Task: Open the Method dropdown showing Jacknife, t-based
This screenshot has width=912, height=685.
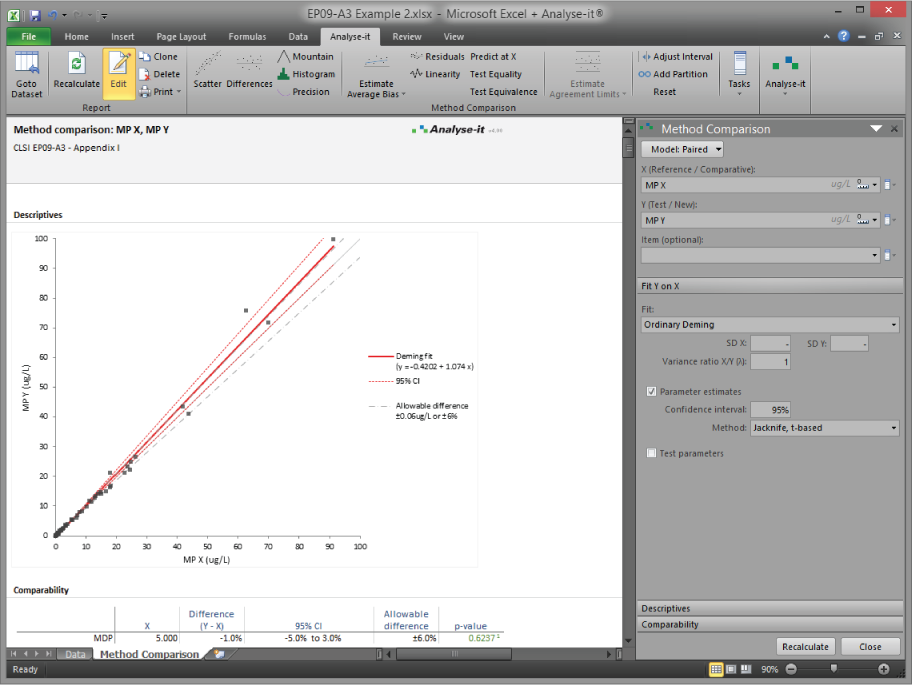Action: pos(823,428)
